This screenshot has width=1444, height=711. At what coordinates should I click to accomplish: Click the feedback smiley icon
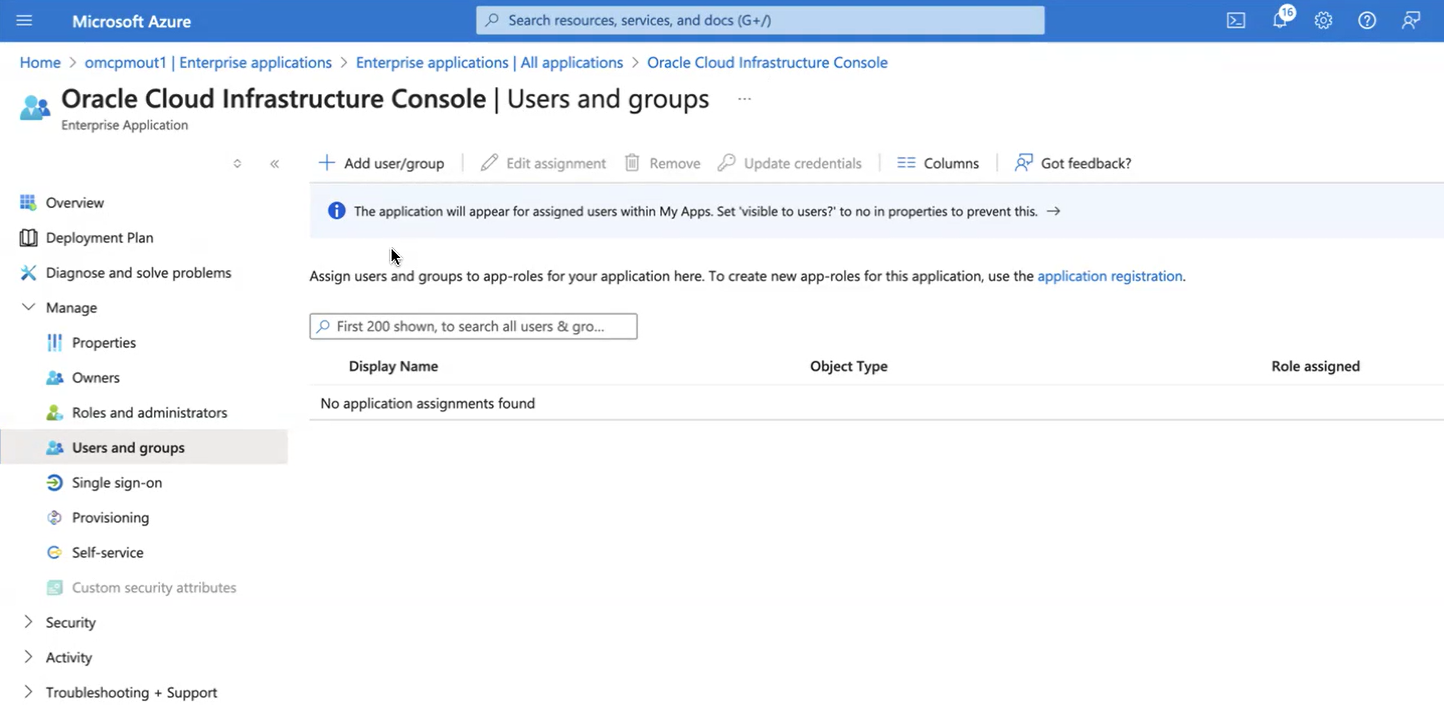(x=1411, y=20)
